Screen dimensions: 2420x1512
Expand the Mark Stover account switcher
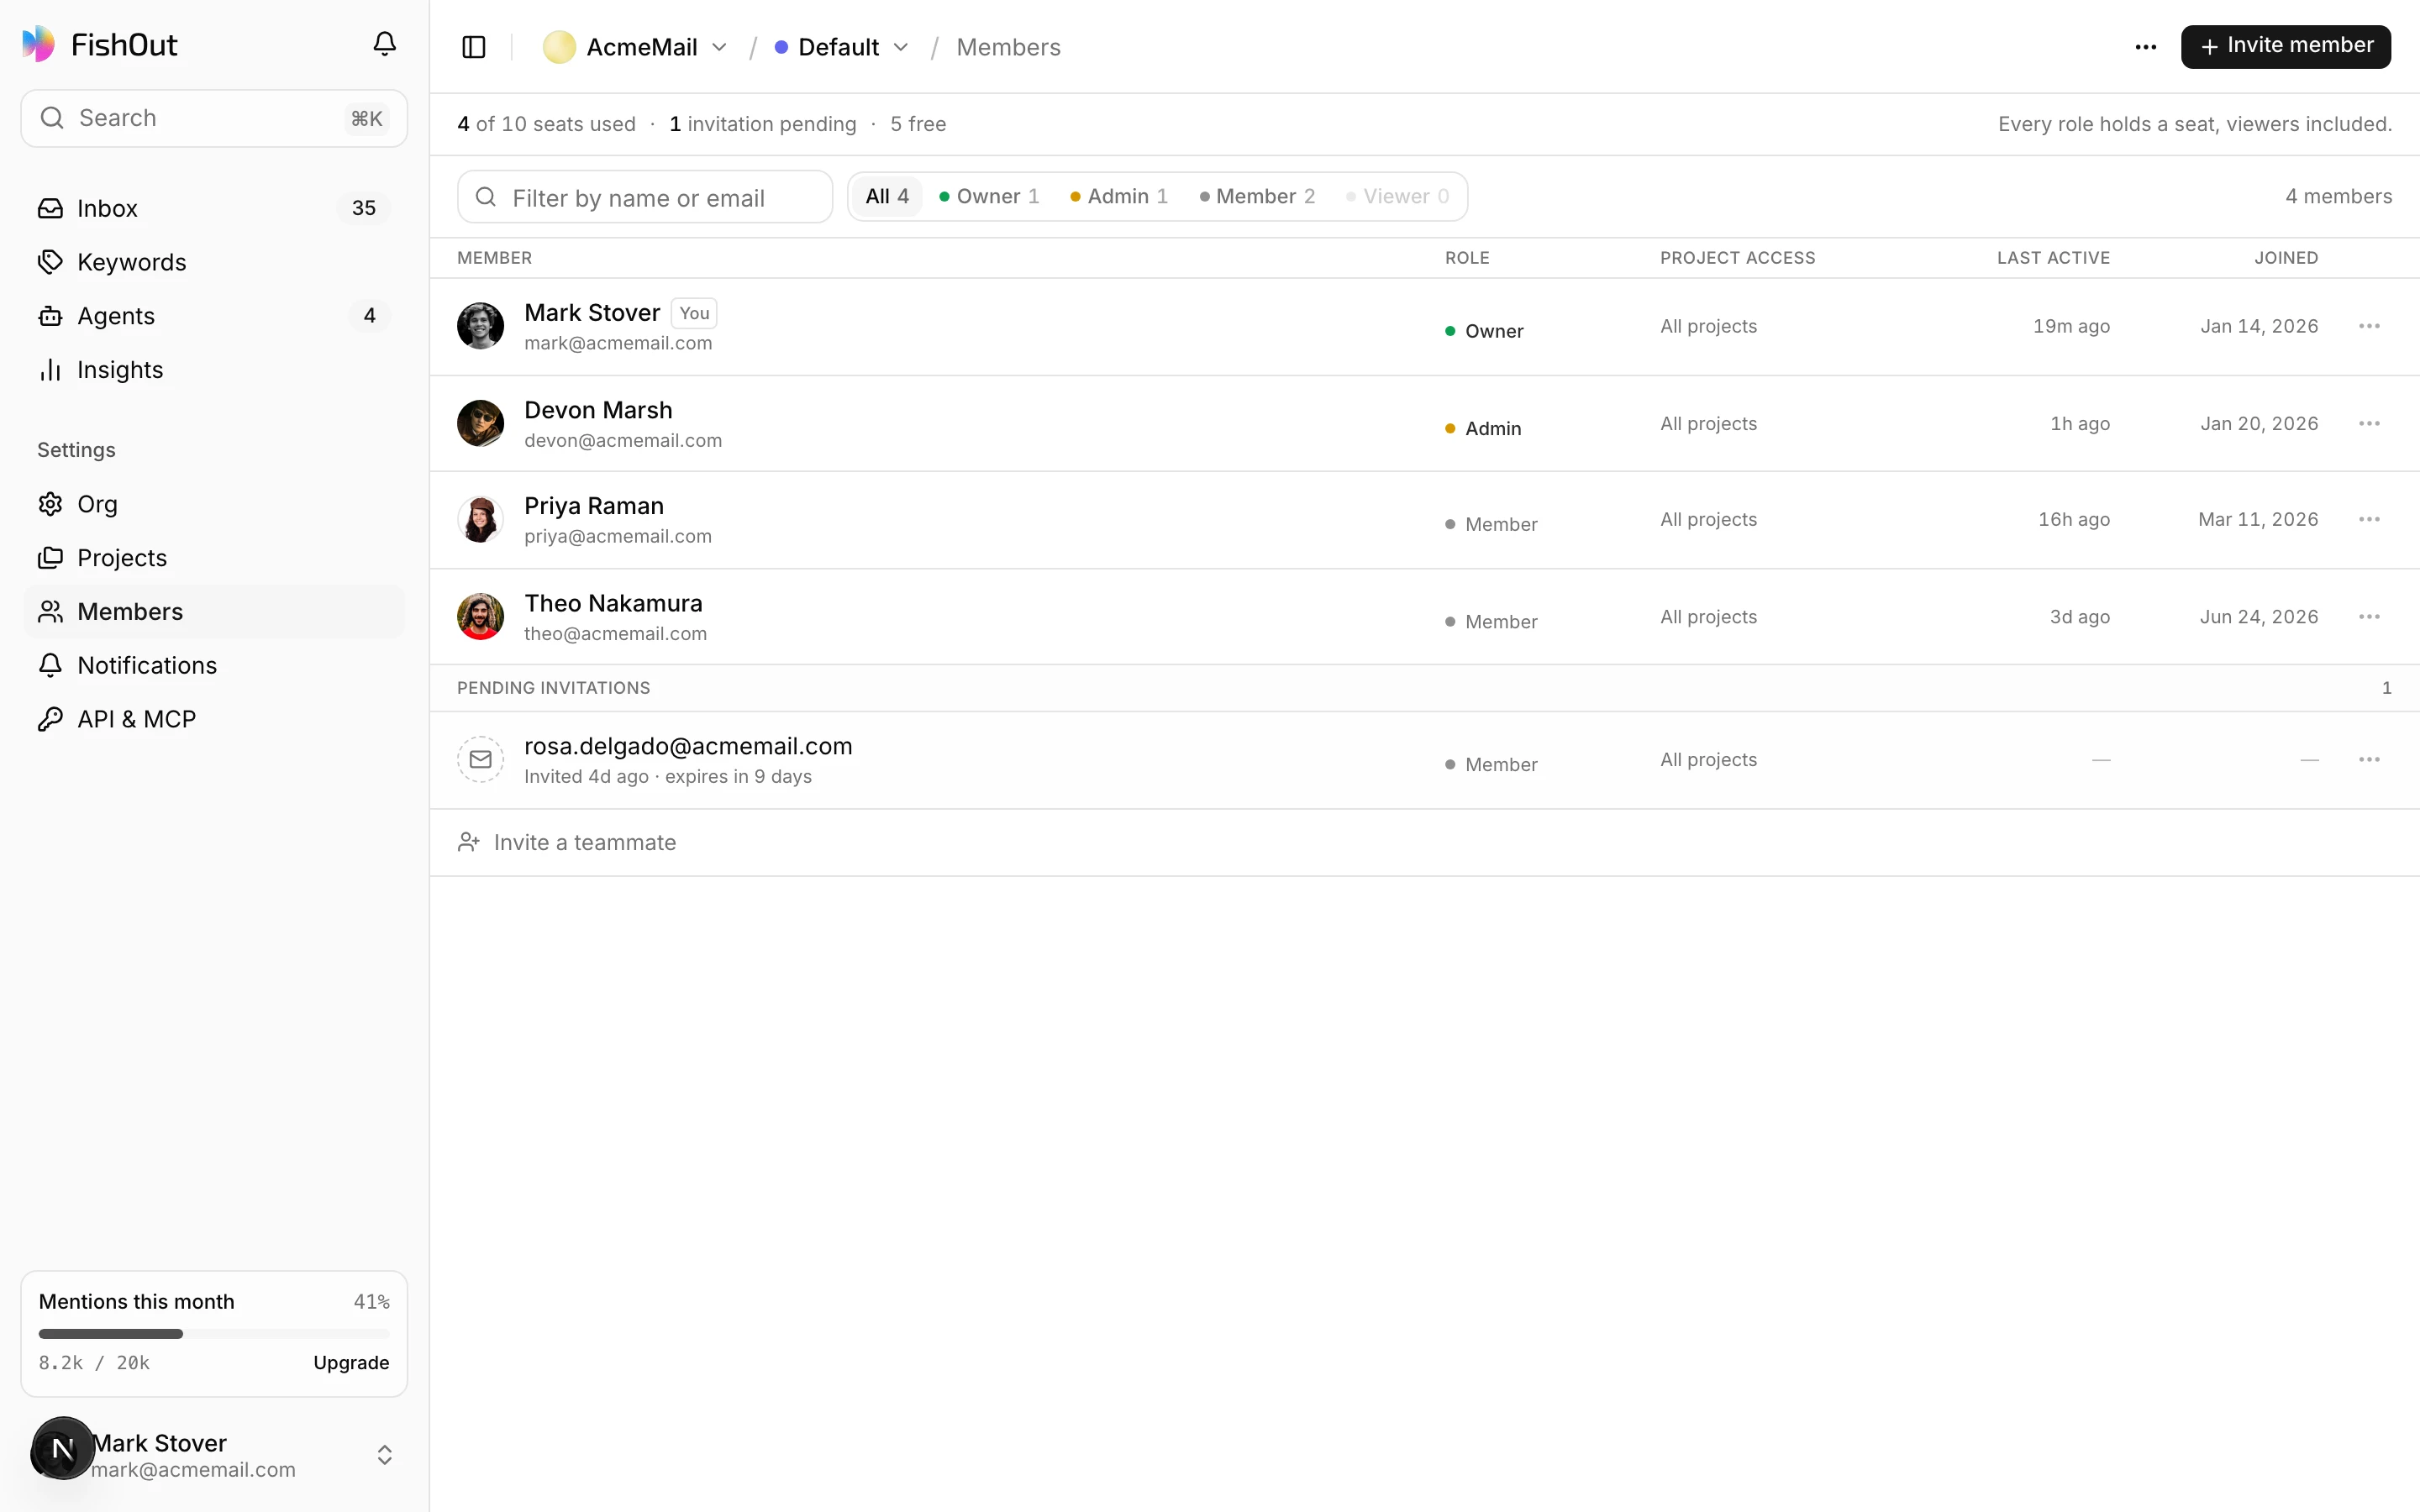[x=214, y=1454]
